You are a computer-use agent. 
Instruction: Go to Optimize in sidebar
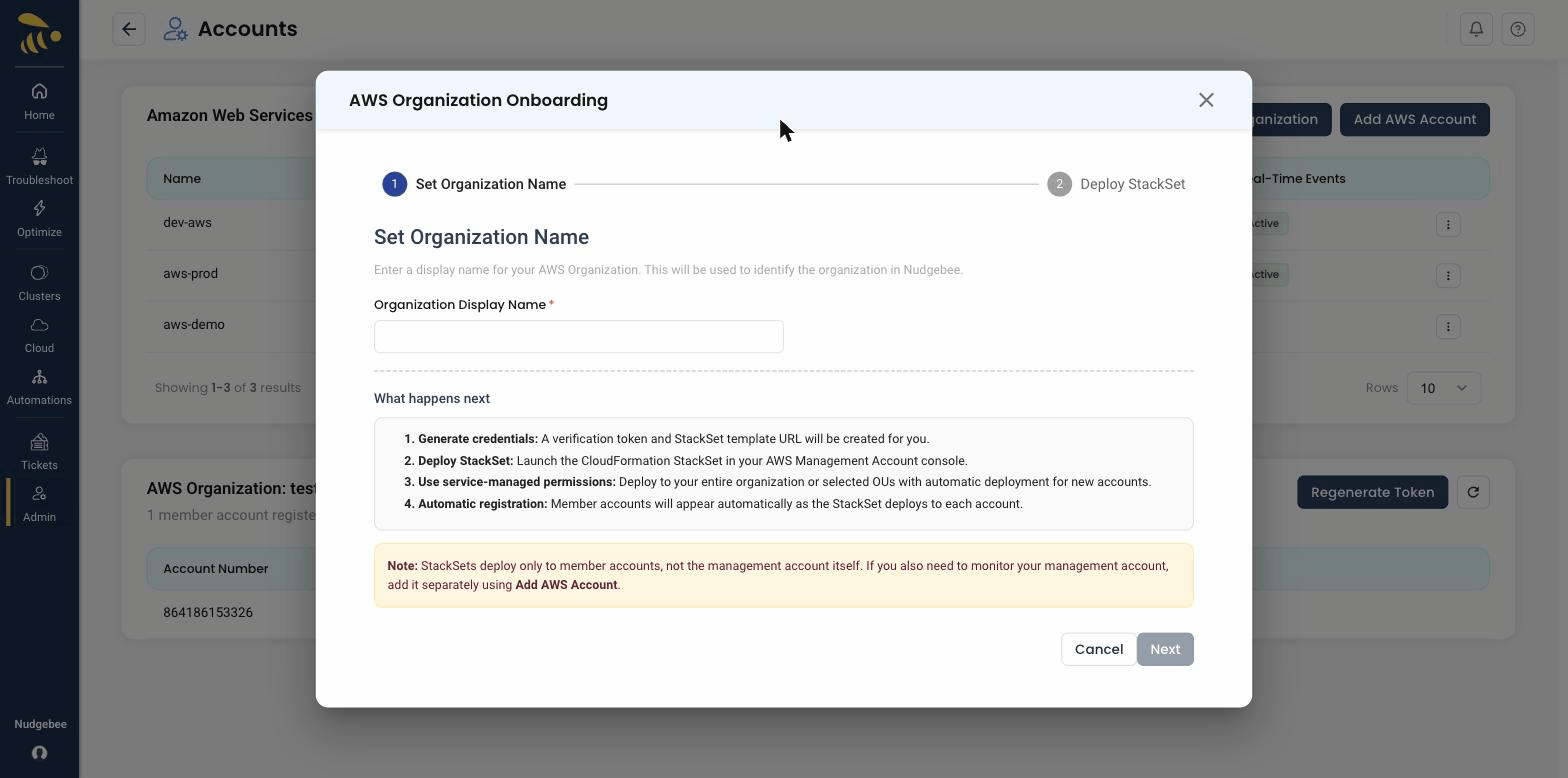pos(39,218)
